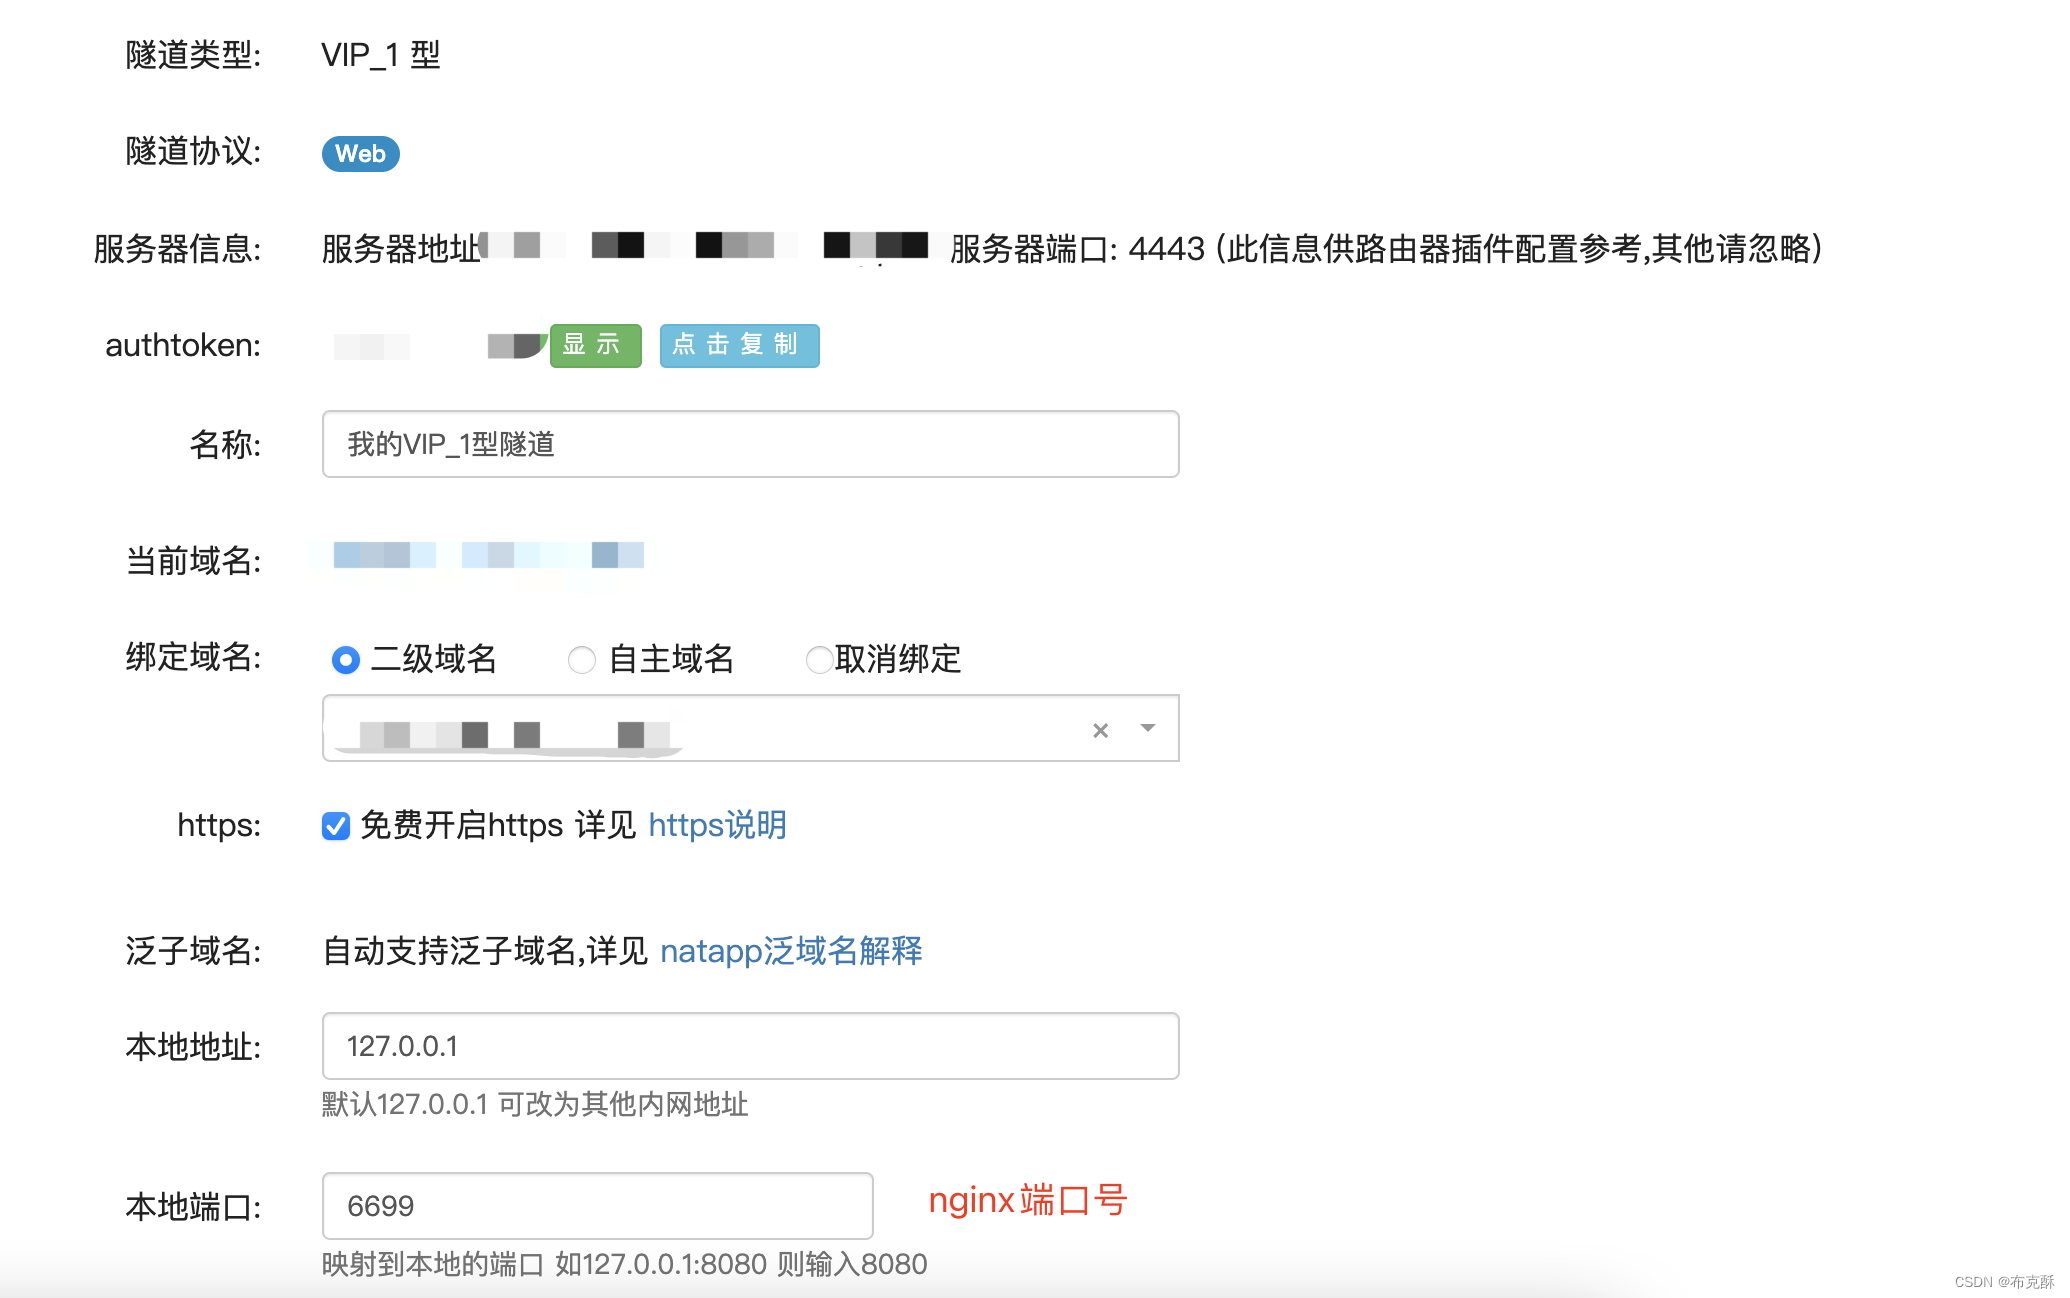The height and width of the screenshot is (1298, 2070).
Task: Click the 名称 tunnel name field
Action: coord(750,444)
